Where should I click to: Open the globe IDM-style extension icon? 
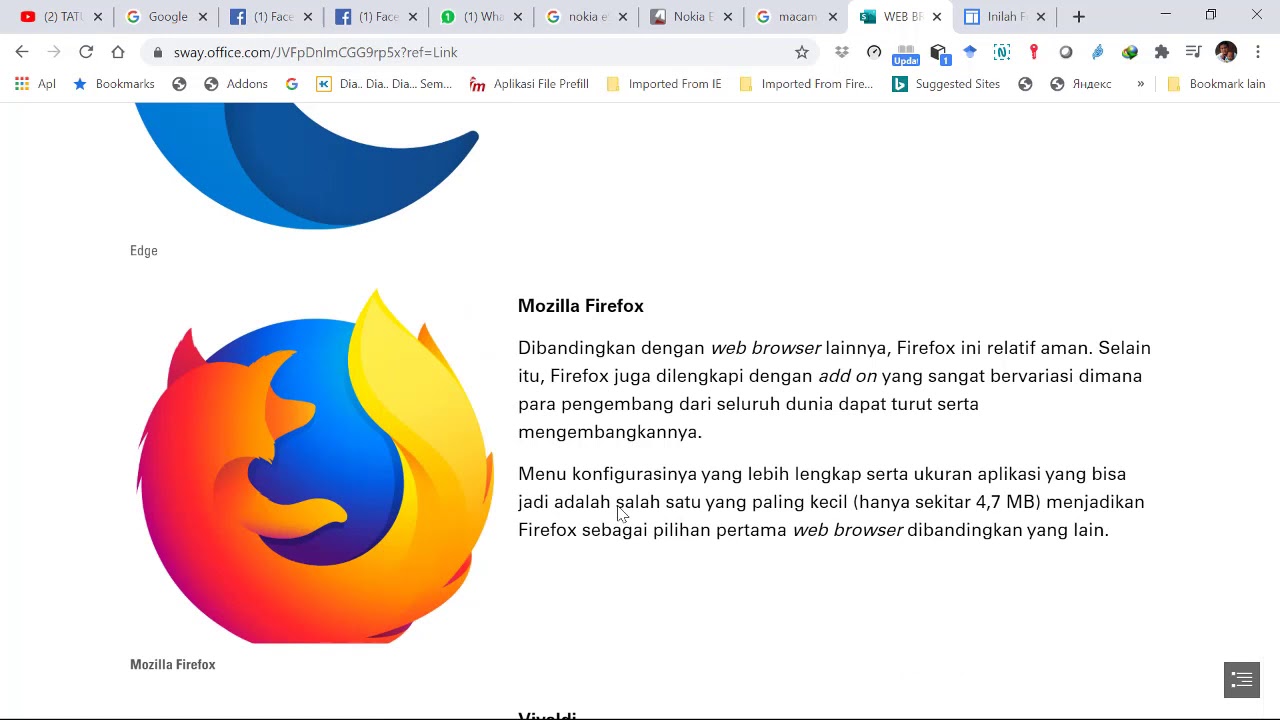pos(1130,52)
